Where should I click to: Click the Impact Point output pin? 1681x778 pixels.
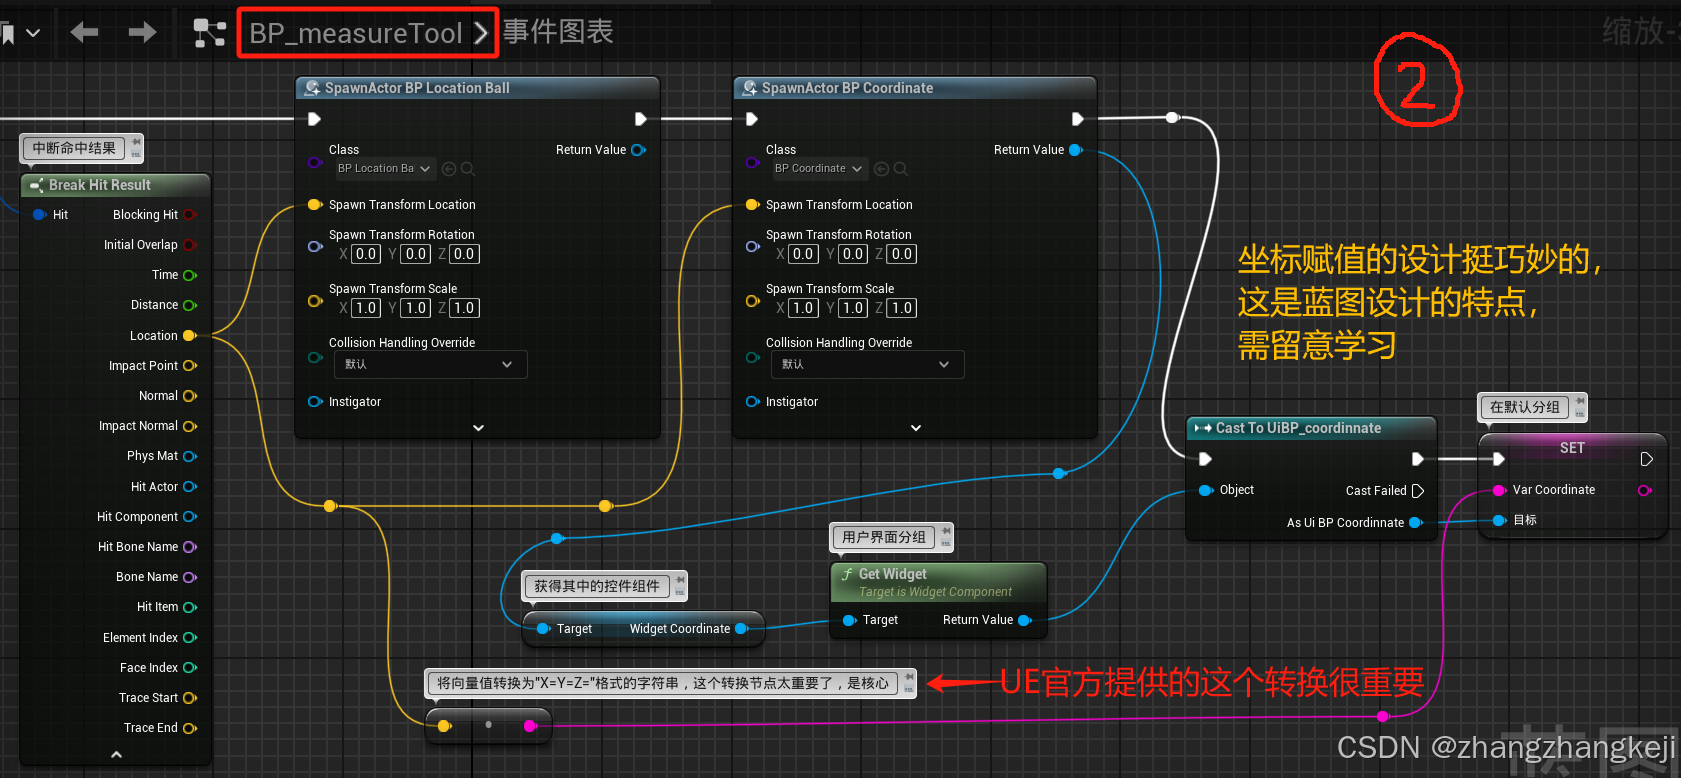[x=189, y=366]
